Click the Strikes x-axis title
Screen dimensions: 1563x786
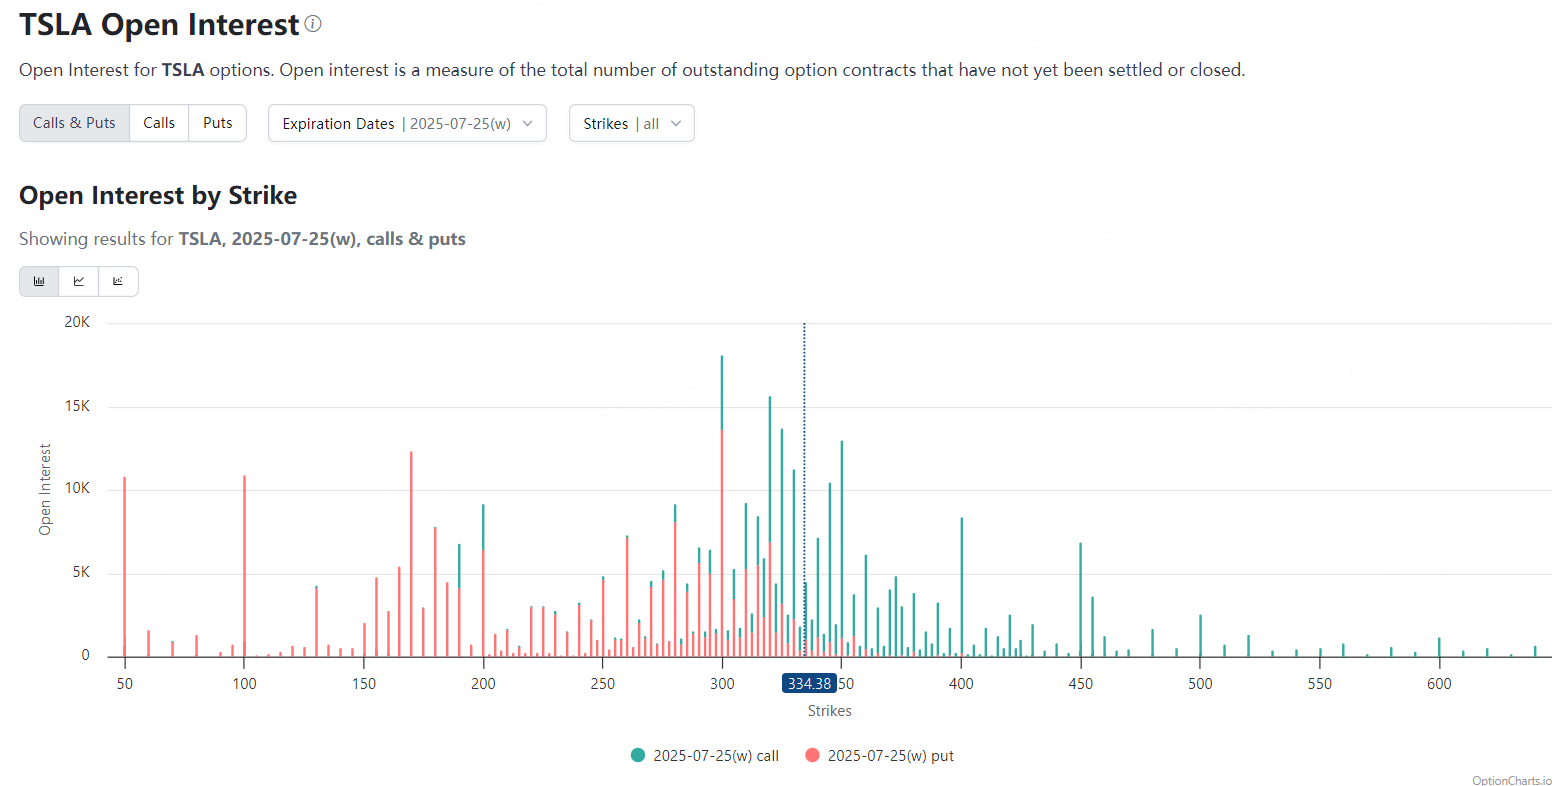tap(830, 711)
